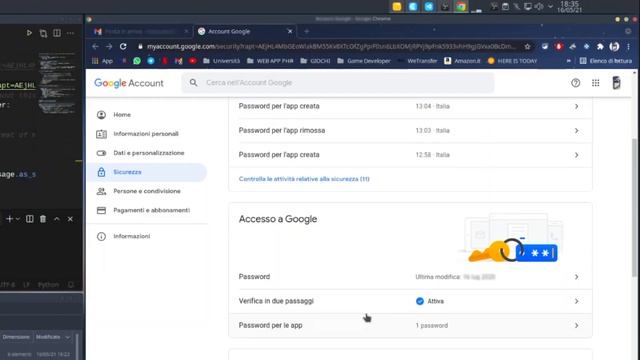Close the Account Google tab
This screenshot has height=360, width=640.
click(290, 31)
